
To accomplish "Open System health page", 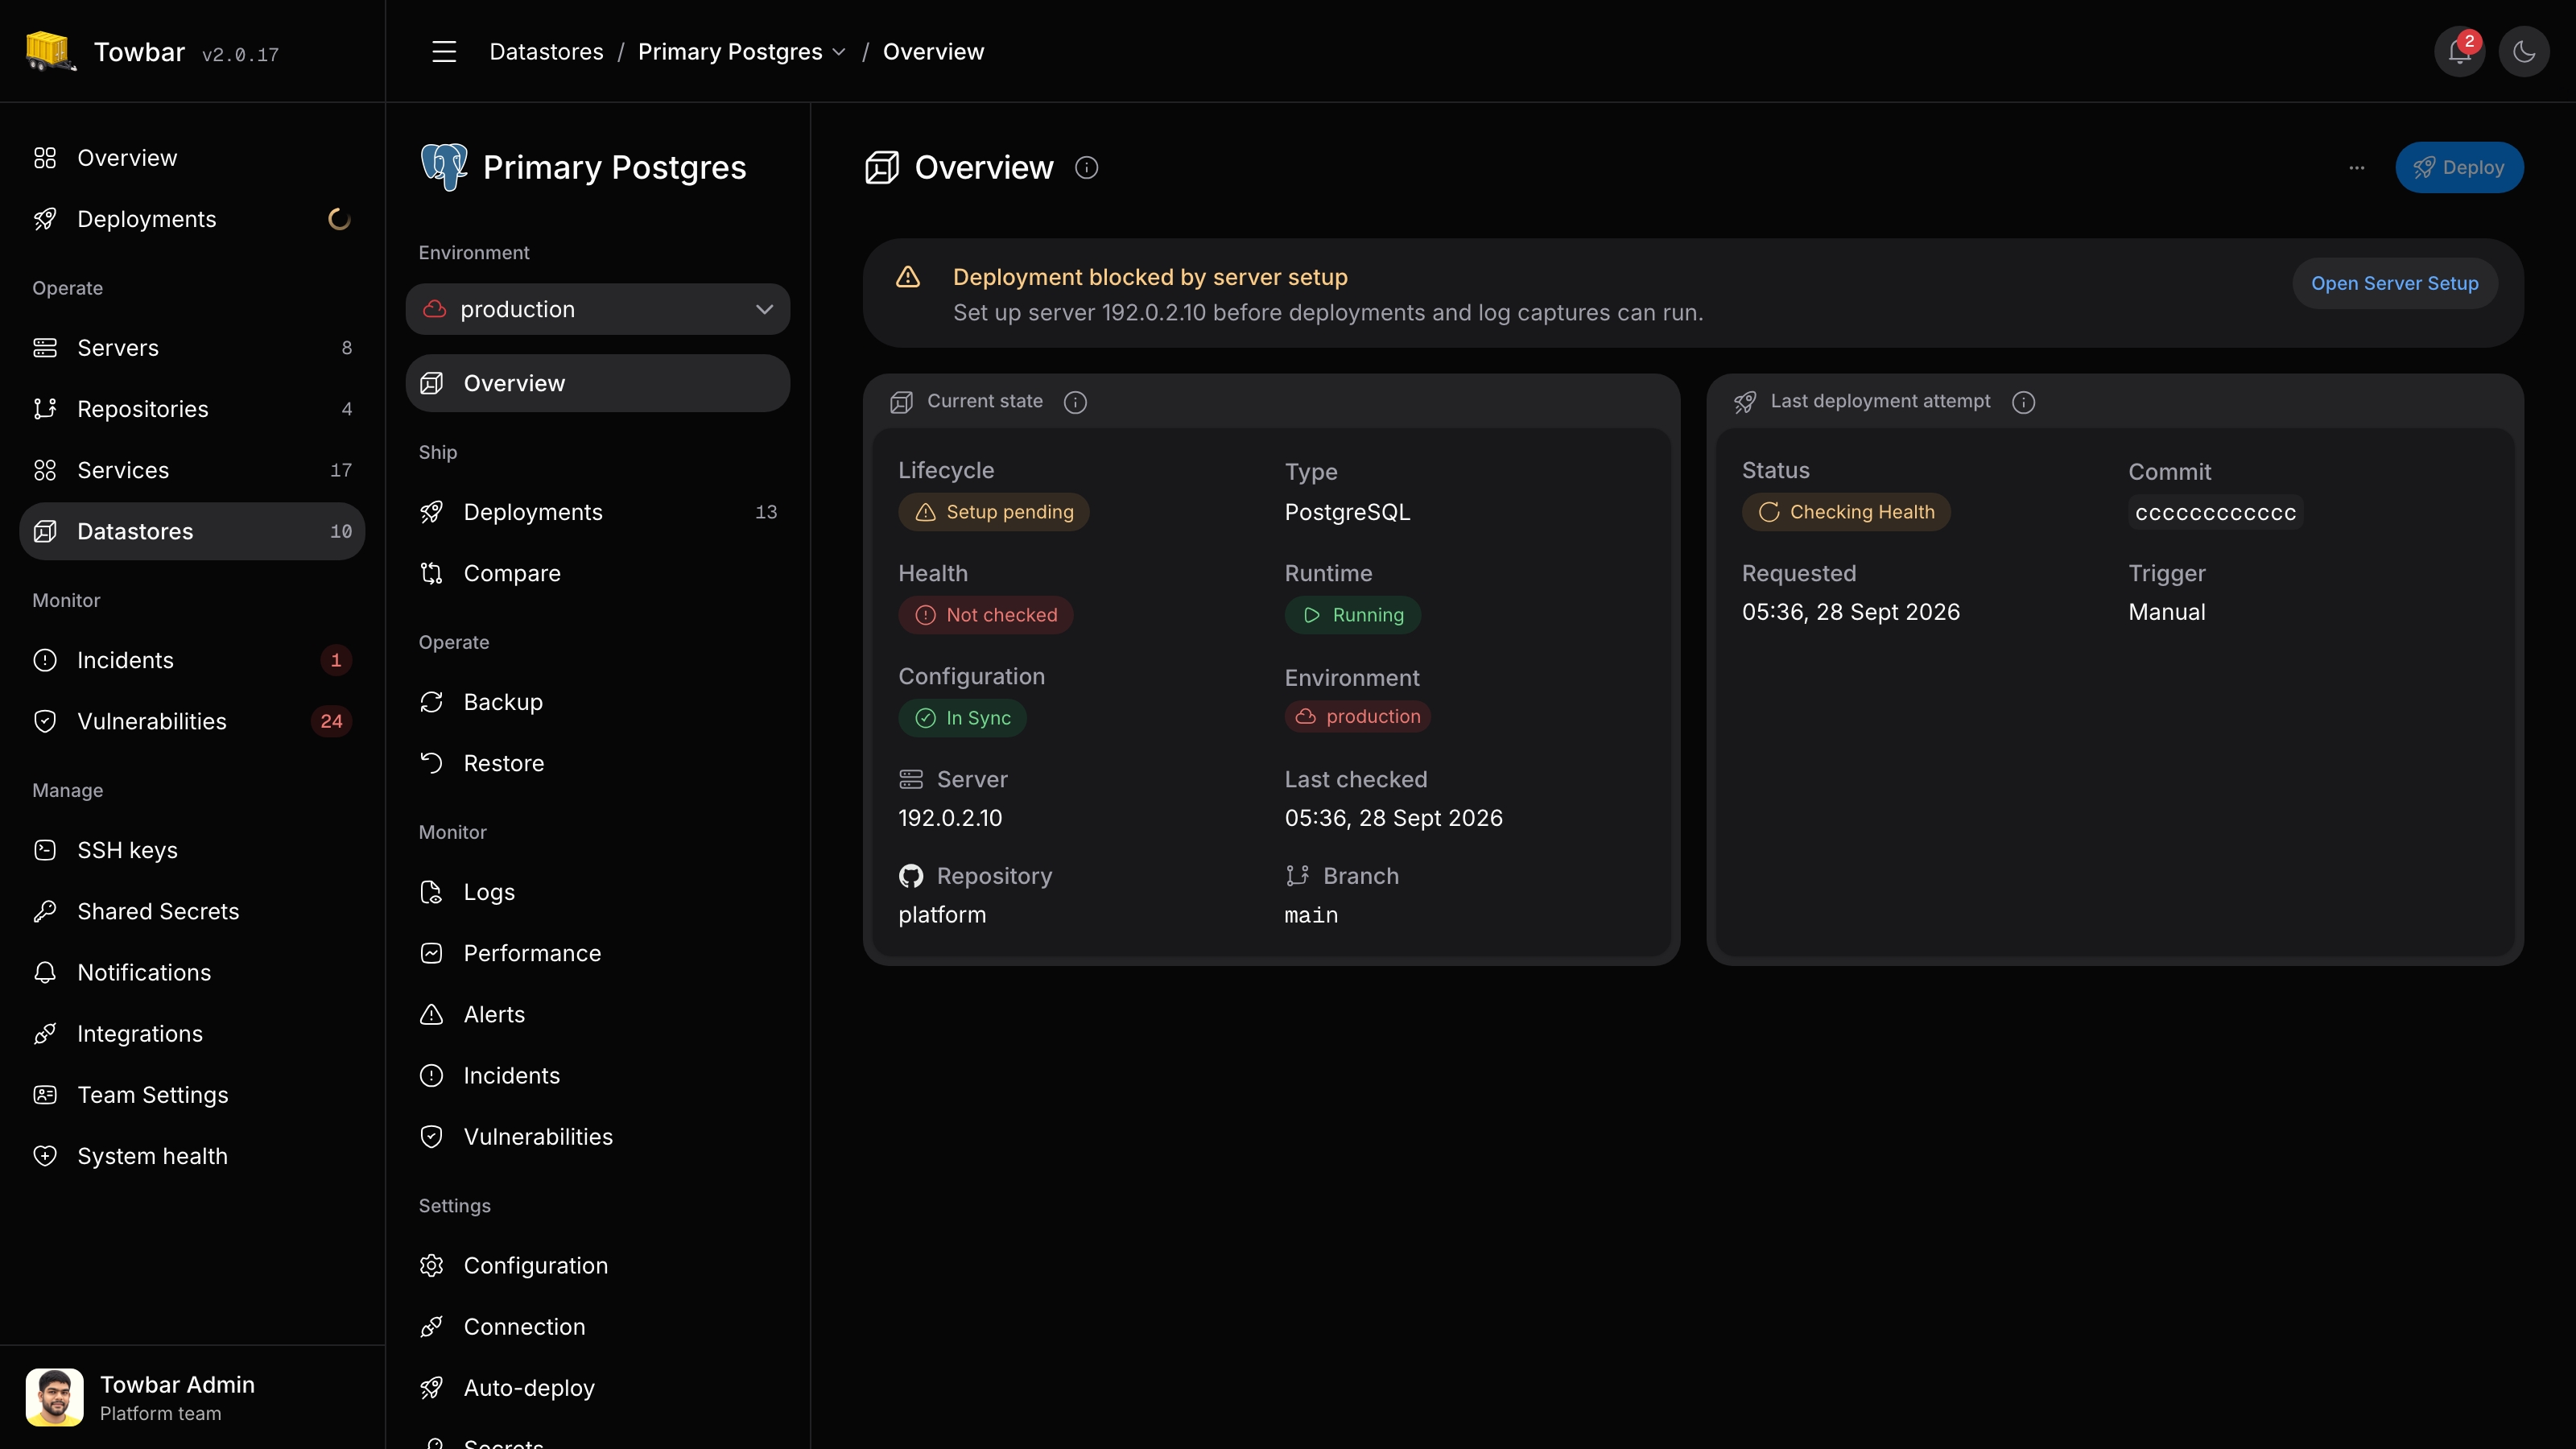I will tap(192, 1156).
